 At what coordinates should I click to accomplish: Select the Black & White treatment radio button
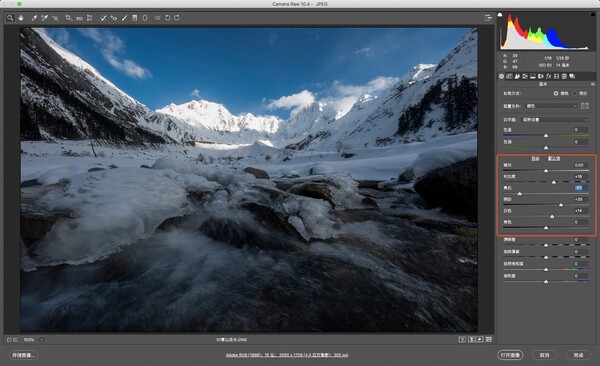(x=575, y=93)
